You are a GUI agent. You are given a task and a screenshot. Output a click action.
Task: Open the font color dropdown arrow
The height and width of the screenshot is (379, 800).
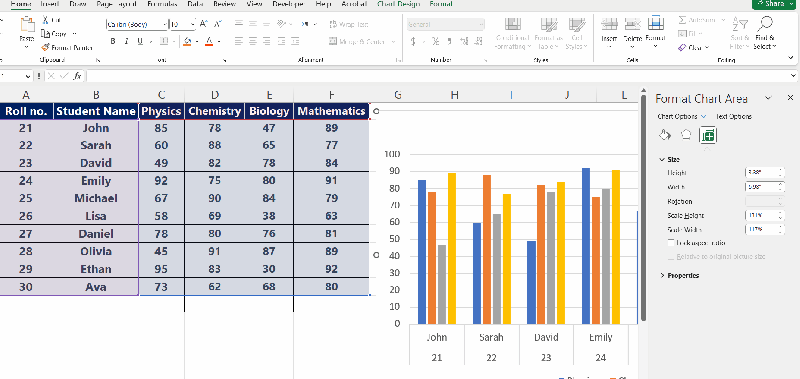[219, 42]
